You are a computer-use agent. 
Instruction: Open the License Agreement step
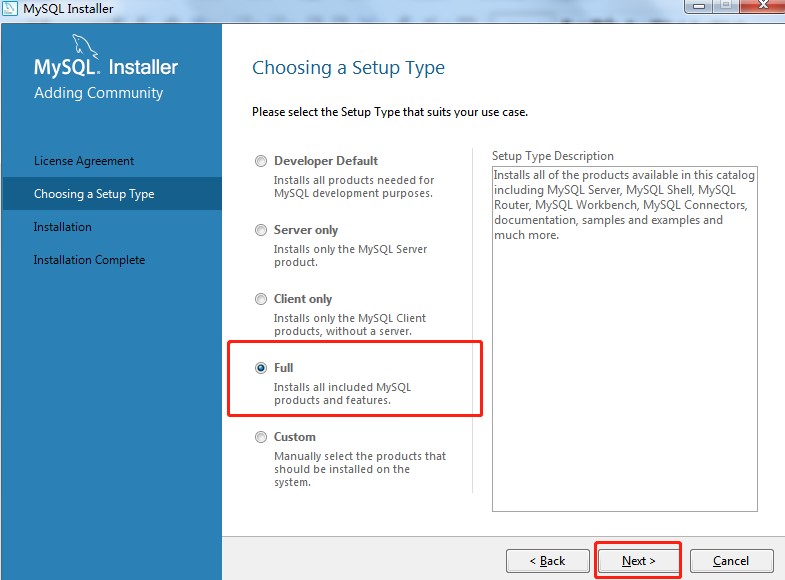pos(84,161)
